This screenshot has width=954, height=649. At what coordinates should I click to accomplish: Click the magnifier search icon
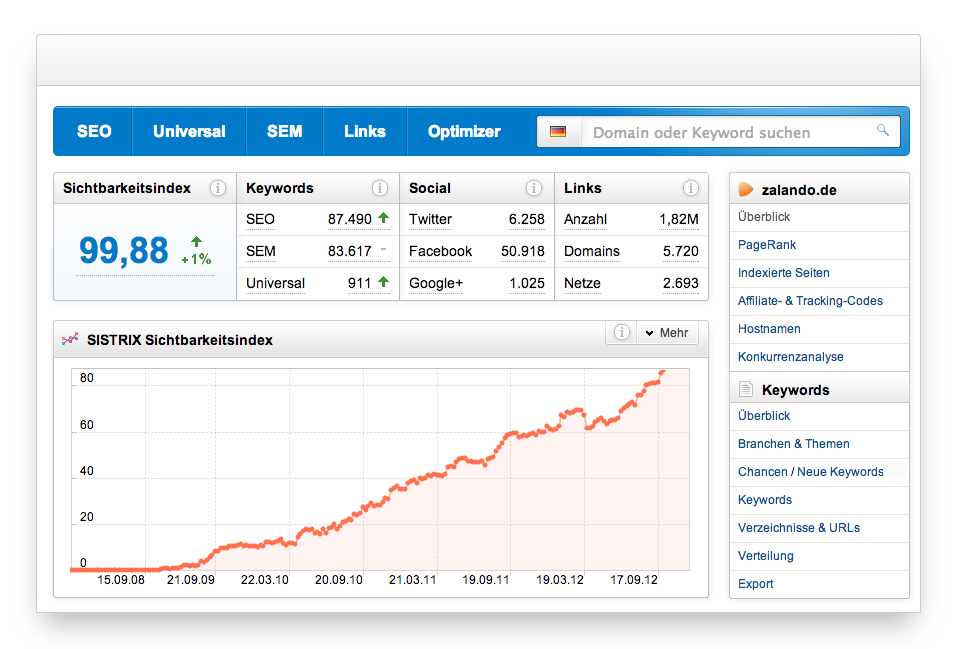click(882, 130)
